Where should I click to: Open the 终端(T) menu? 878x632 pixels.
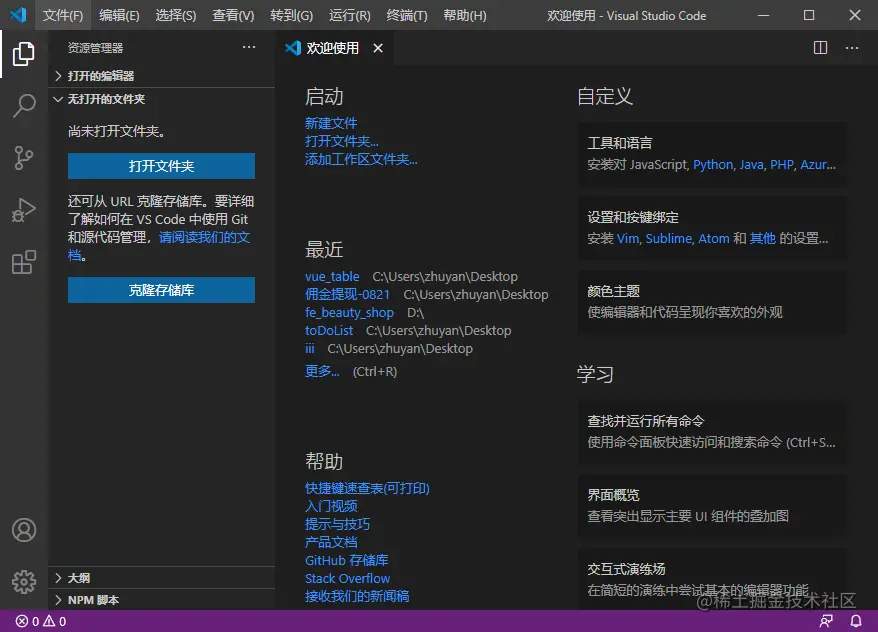407,16
